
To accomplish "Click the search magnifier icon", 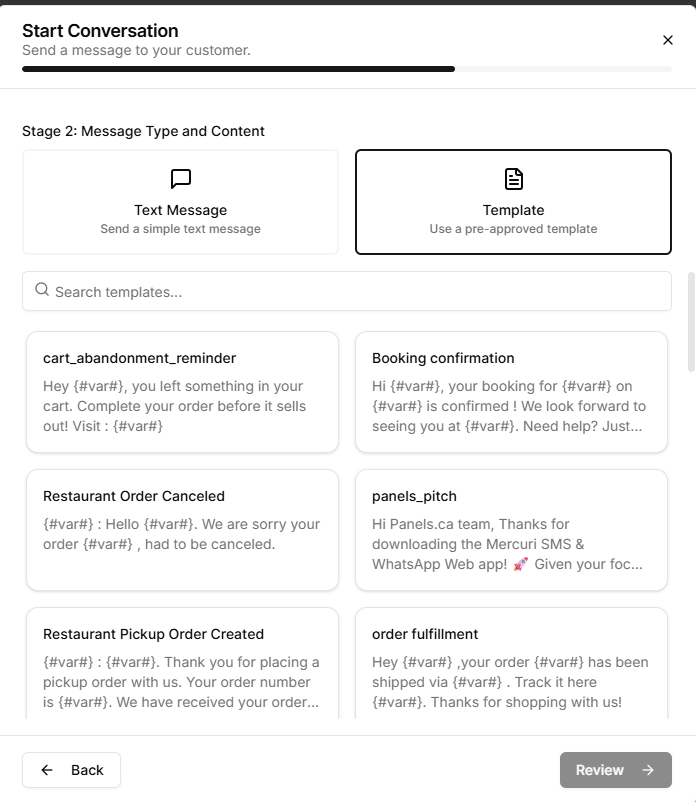I will (42, 290).
